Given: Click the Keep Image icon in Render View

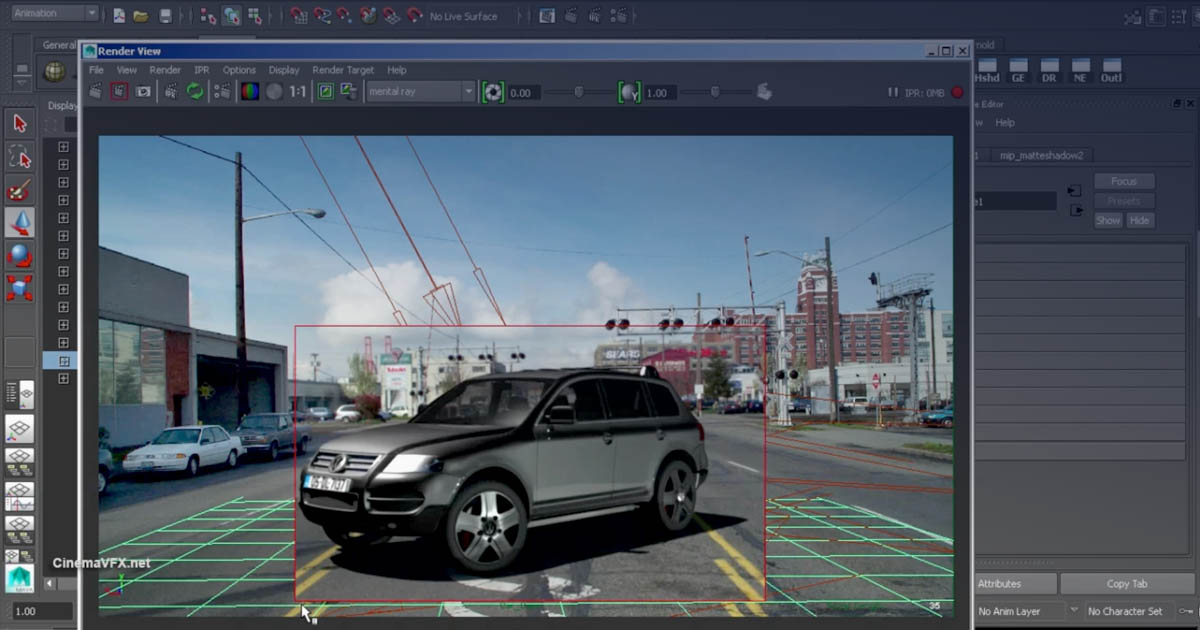Looking at the screenshot, I should click(325, 92).
